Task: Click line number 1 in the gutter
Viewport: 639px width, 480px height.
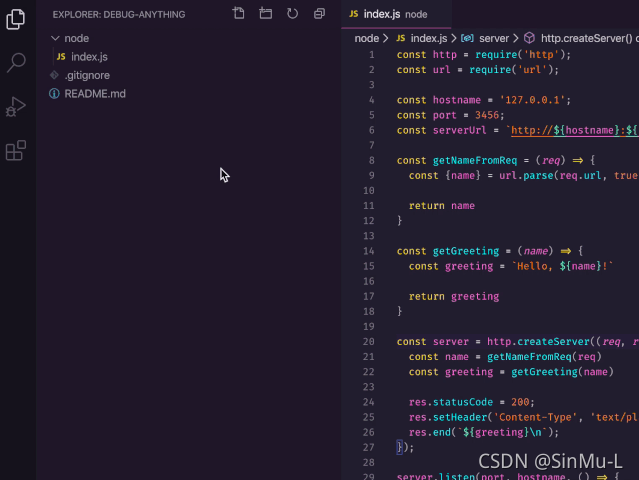Action: pyautogui.click(x=371, y=55)
